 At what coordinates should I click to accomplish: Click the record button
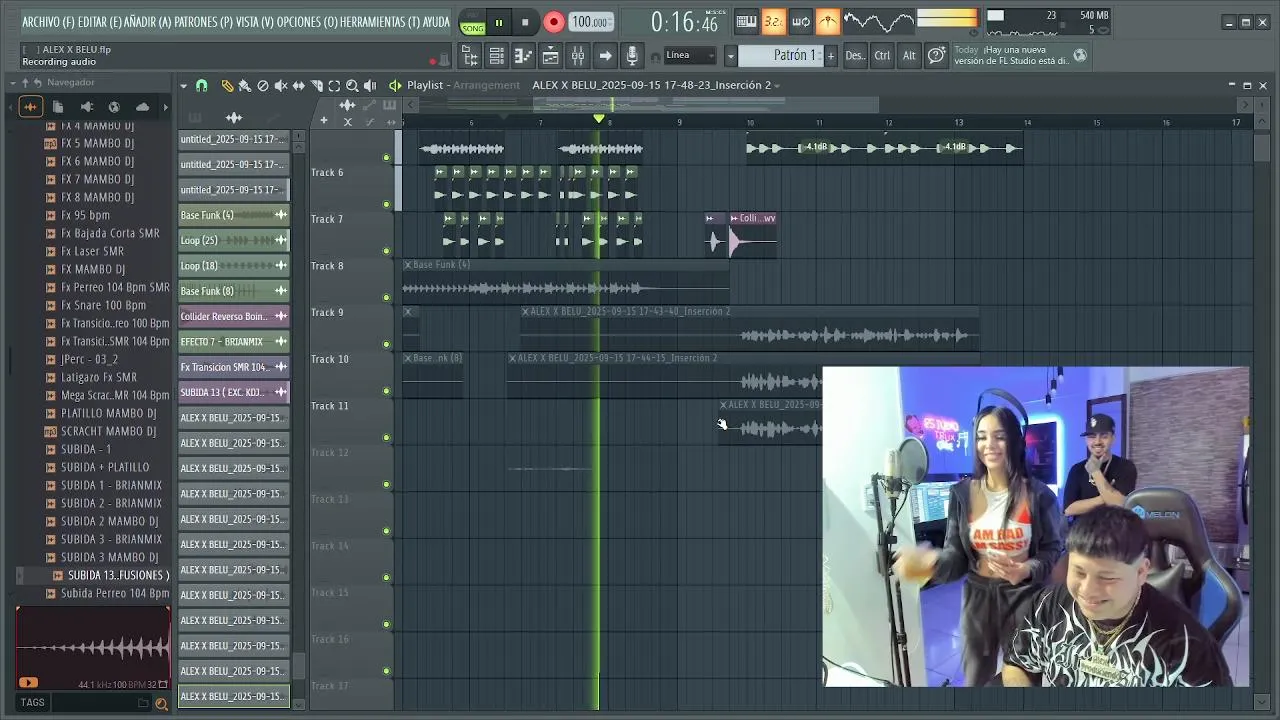pos(553,22)
